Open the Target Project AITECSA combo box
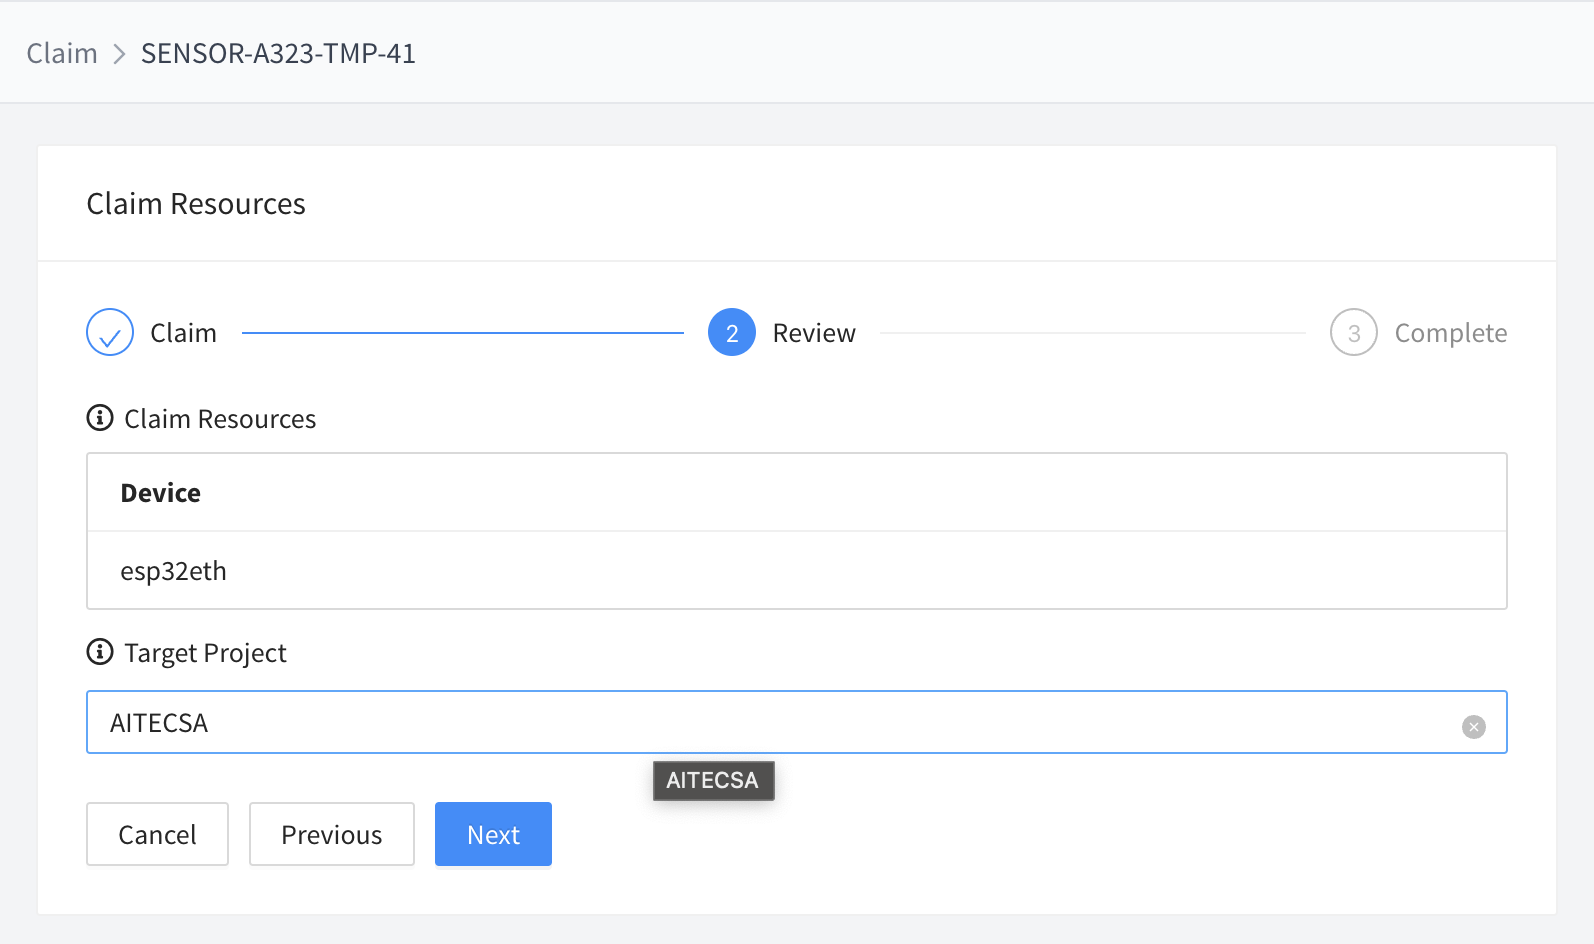This screenshot has height=944, width=1594. [796, 722]
